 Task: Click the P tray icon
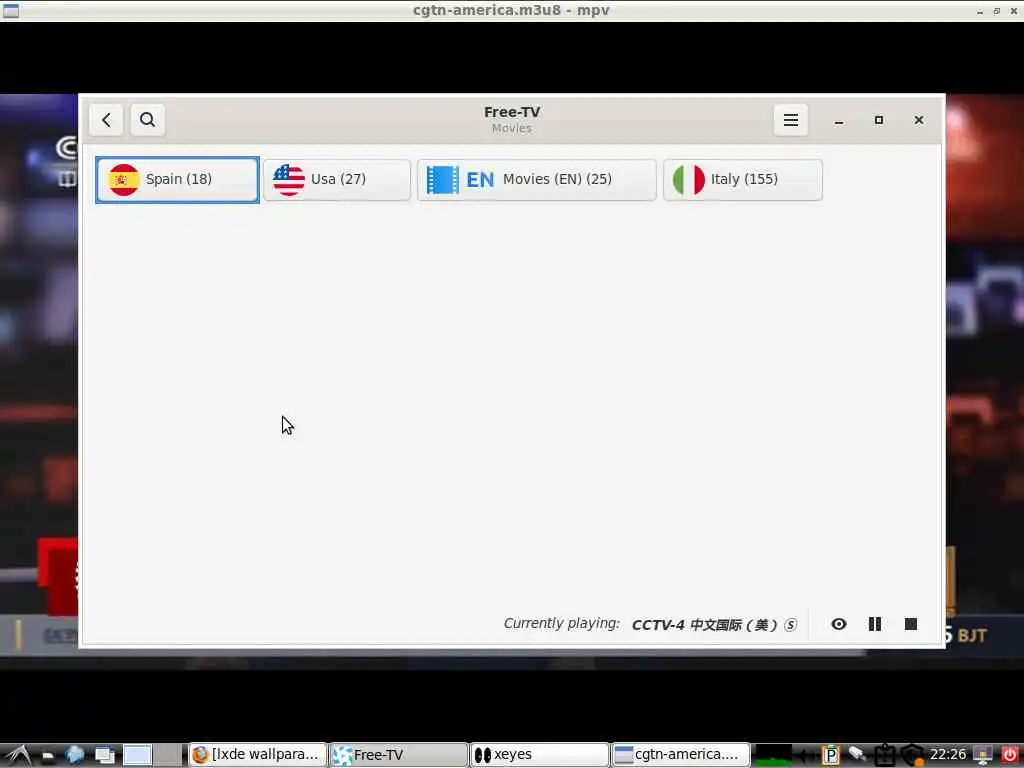[x=831, y=756]
